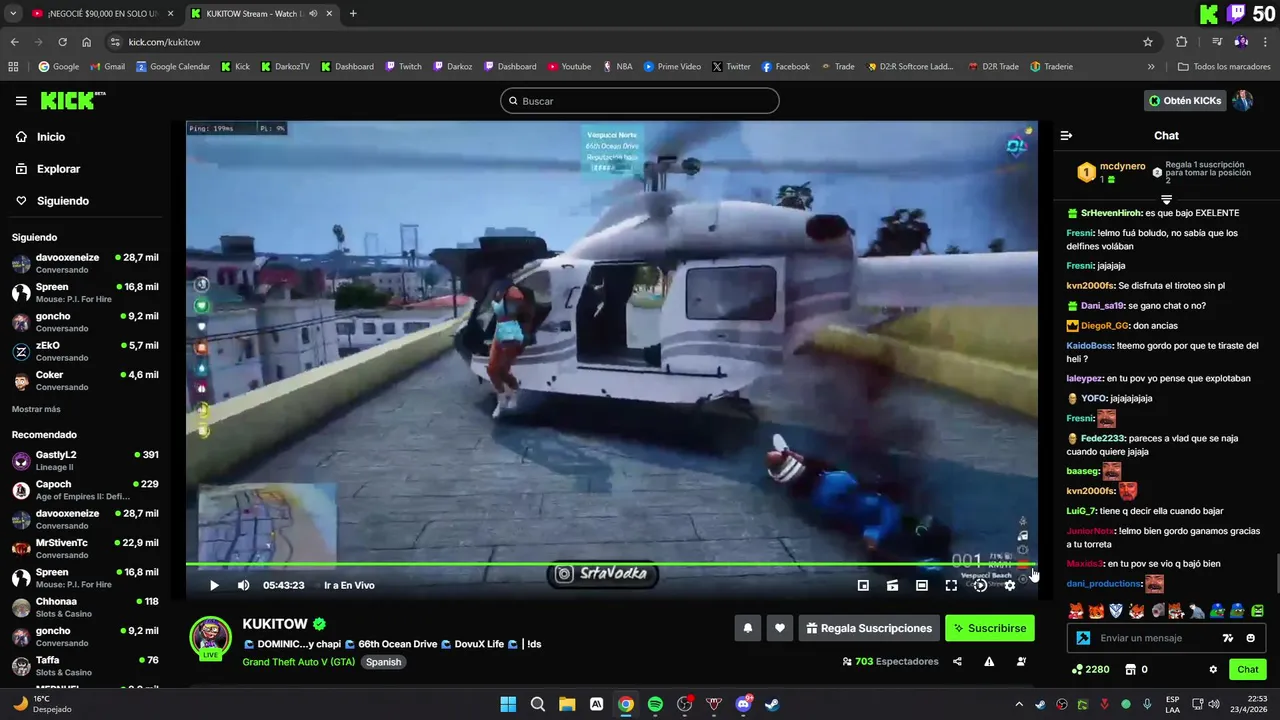Open the profile avatar menu
The width and height of the screenshot is (1280, 720).
point(1243,101)
